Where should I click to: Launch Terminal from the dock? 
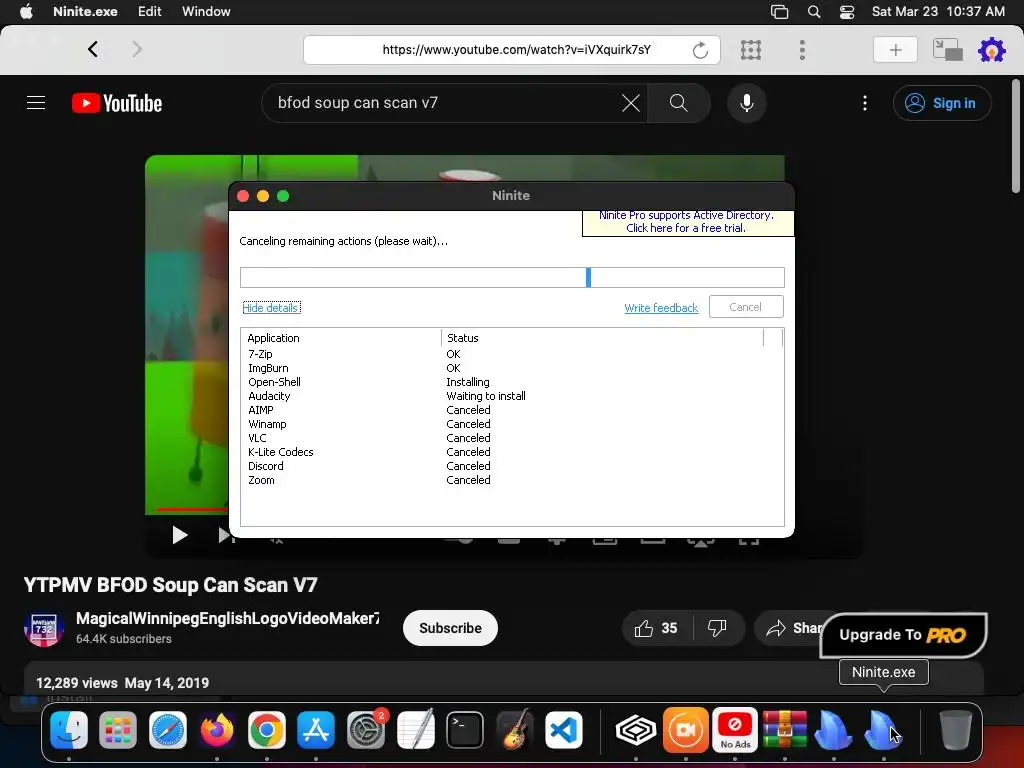click(465, 729)
